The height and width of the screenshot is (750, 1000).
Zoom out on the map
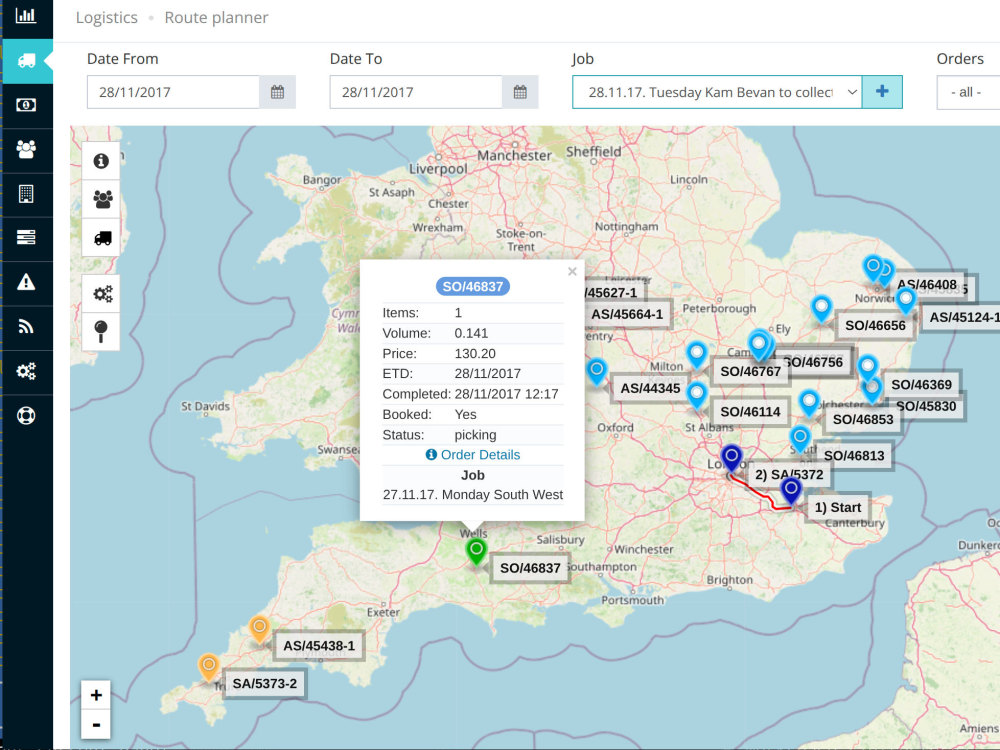96,724
